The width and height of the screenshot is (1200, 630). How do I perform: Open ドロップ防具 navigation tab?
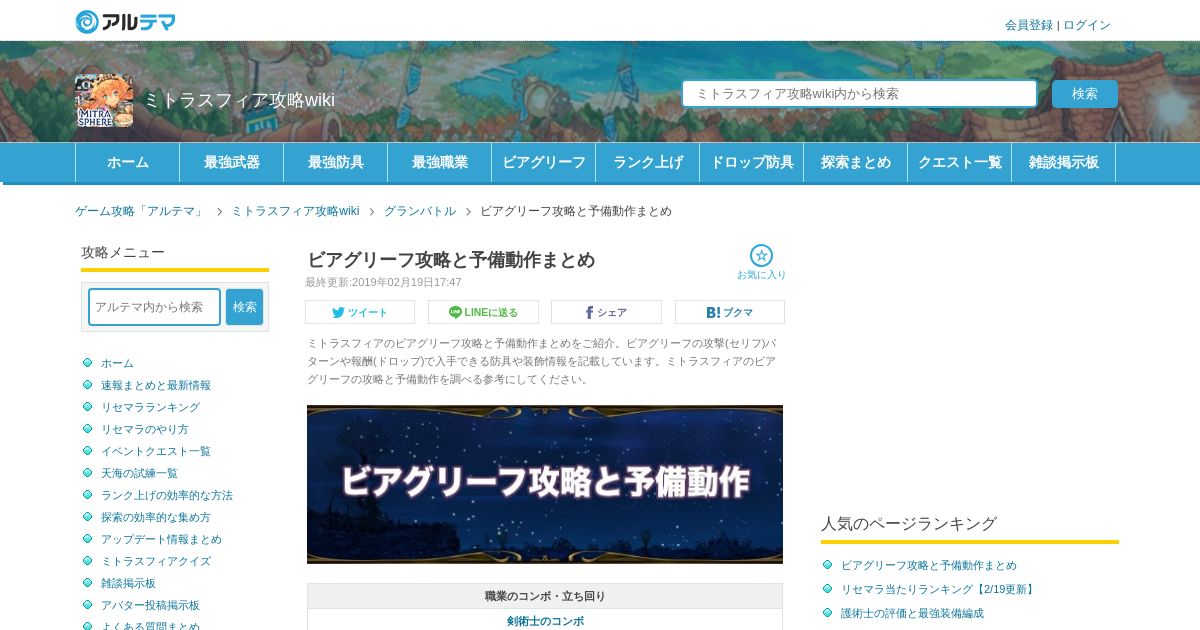[x=751, y=162]
